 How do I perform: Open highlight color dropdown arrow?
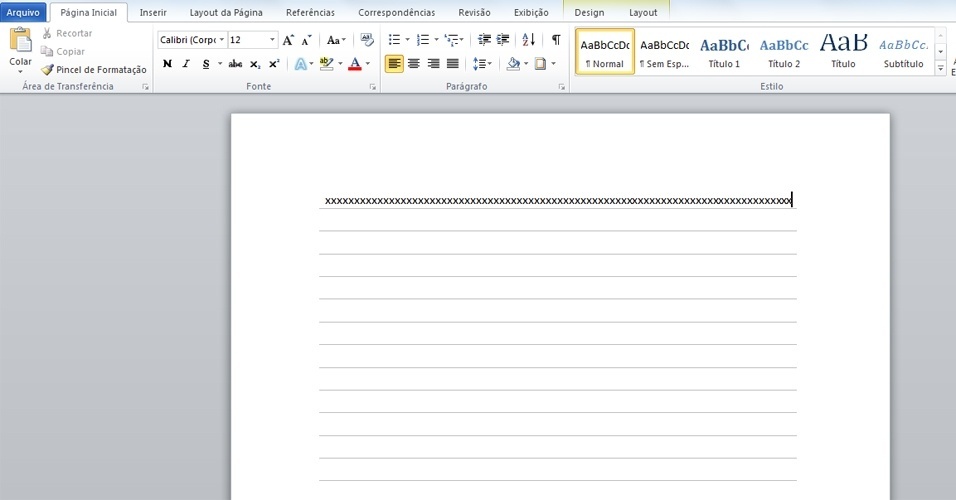(340, 63)
